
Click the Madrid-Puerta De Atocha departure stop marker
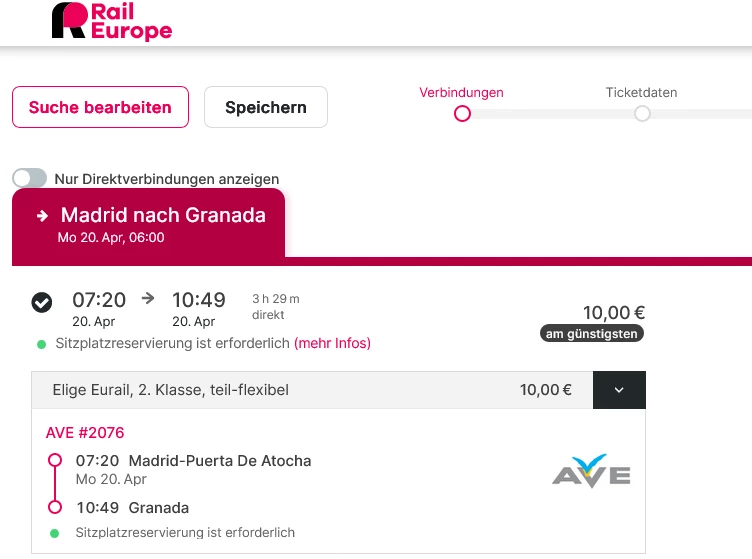[55, 461]
